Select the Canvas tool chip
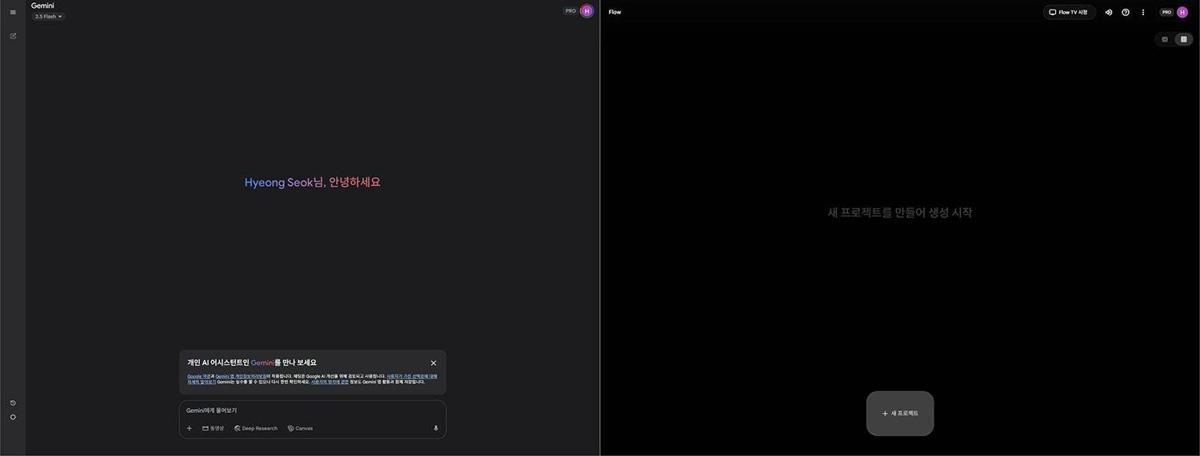The image size is (1200, 456). pyautogui.click(x=300, y=428)
